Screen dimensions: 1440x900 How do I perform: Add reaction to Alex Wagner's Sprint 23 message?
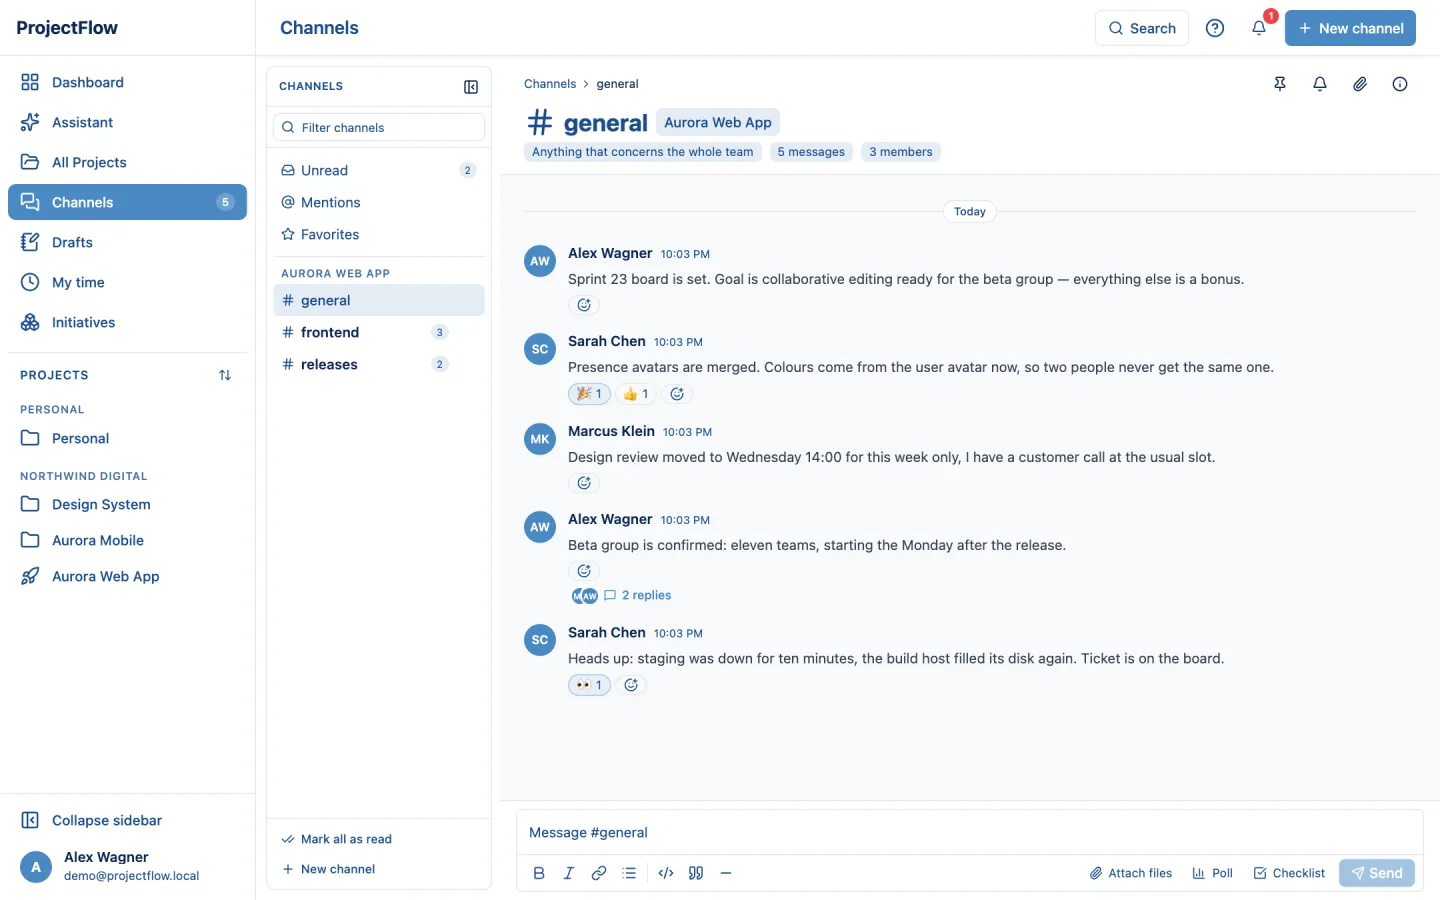click(x=584, y=305)
